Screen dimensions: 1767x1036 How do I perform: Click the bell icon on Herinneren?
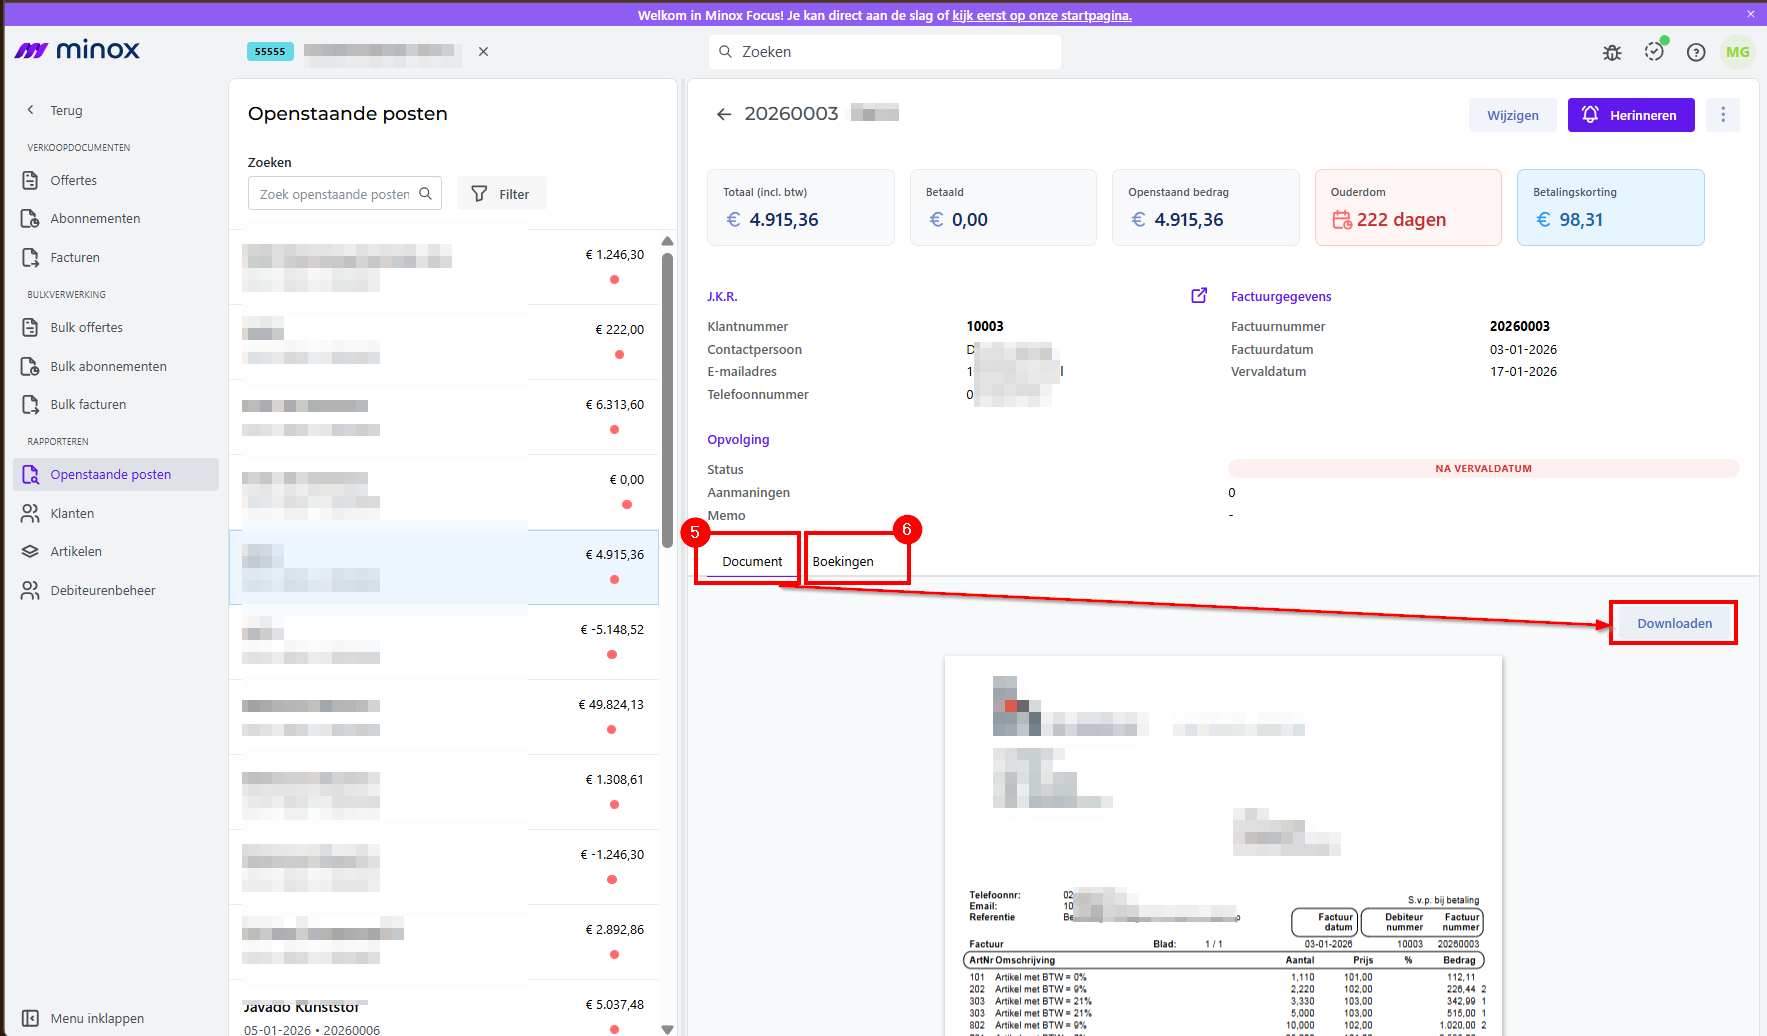pyautogui.click(x=1591, y=114)
